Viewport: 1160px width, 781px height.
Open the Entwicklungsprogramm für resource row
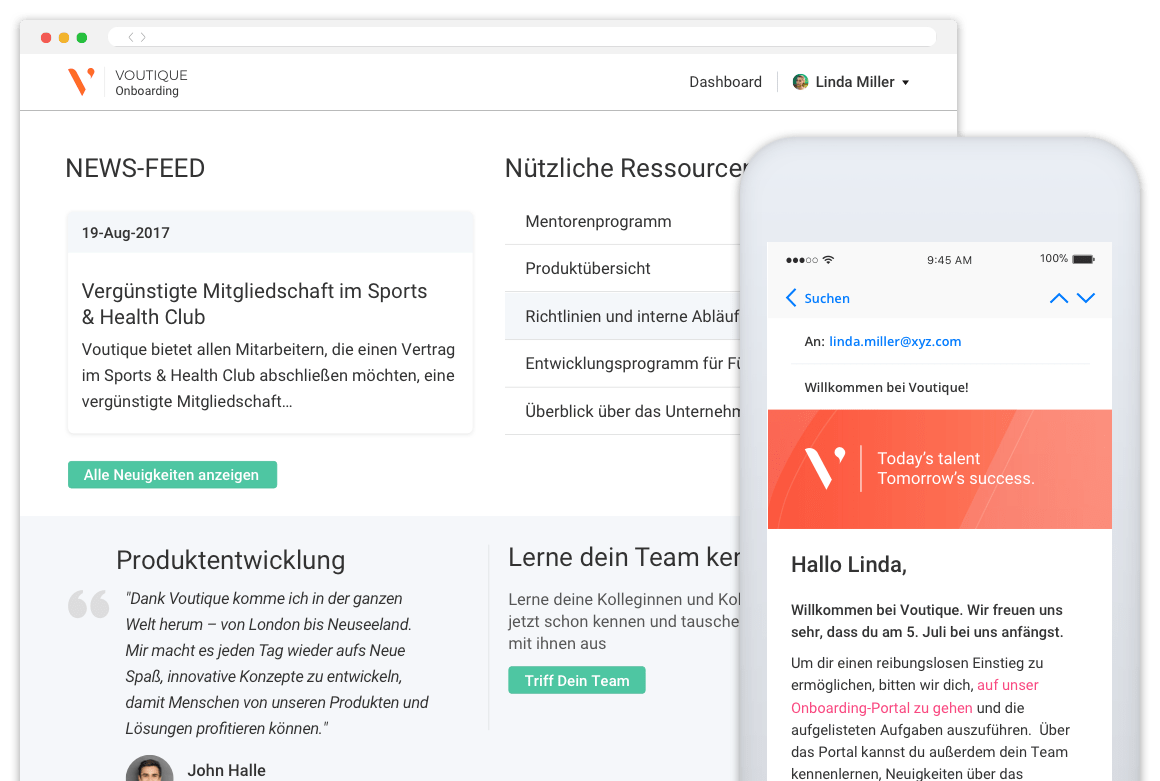pyautogui.click(x=622, y=363)
